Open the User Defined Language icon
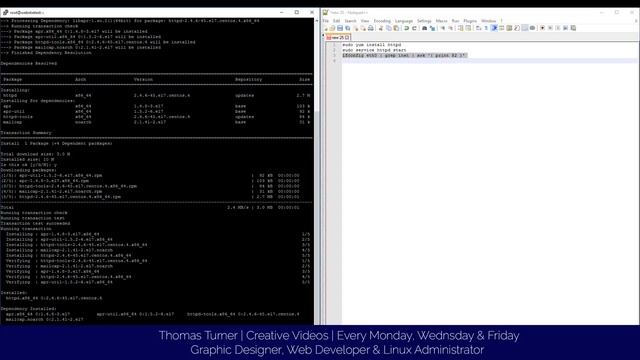This screenshot has height=360, width=640. pos(502,28)
